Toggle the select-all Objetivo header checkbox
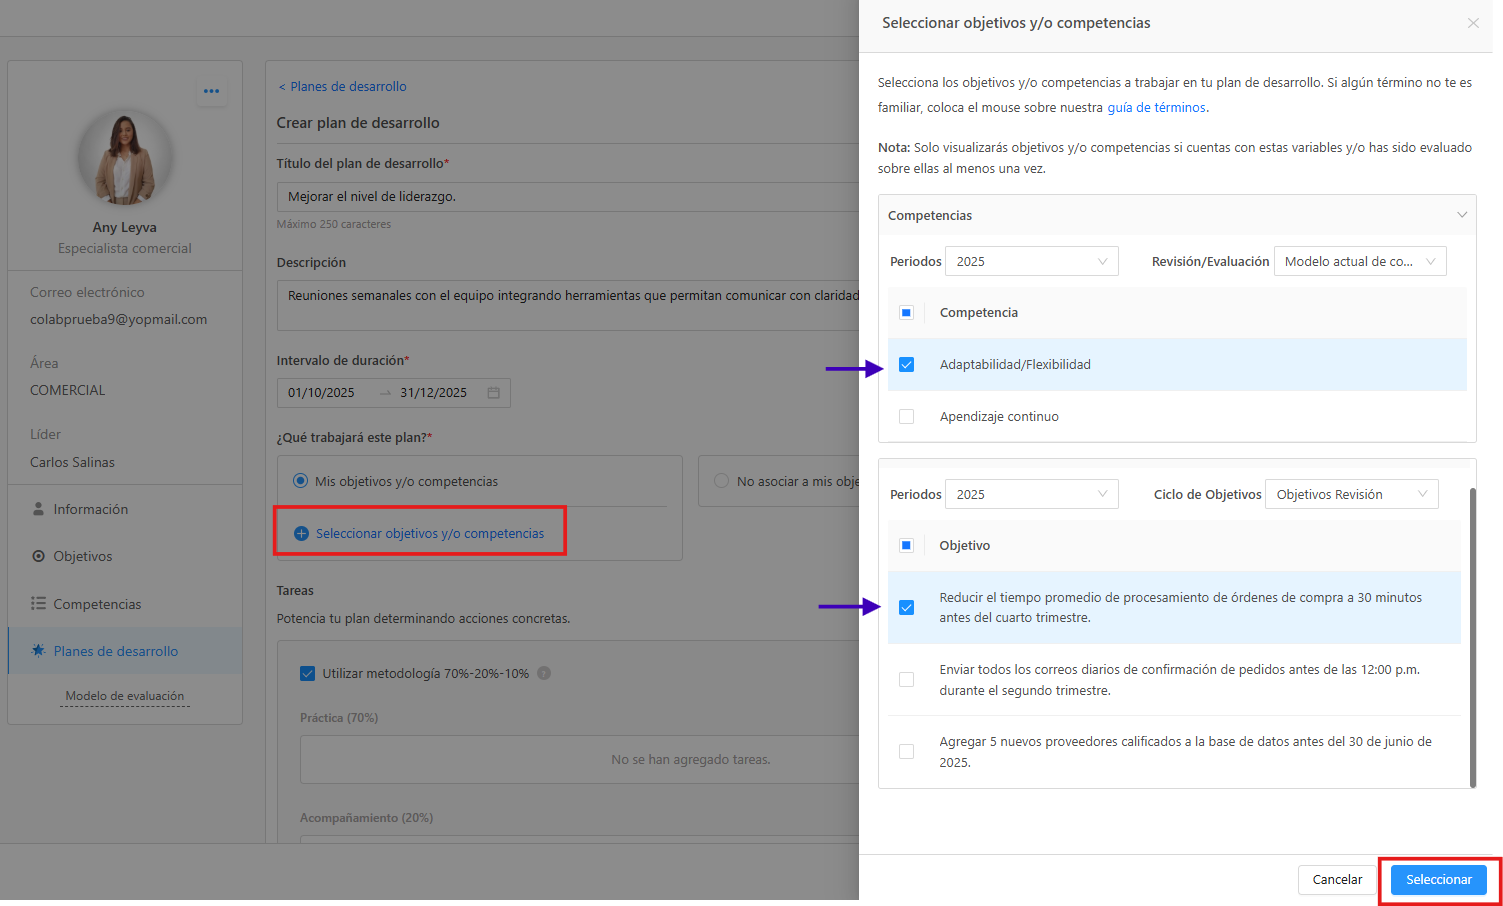 click(906, 546)
